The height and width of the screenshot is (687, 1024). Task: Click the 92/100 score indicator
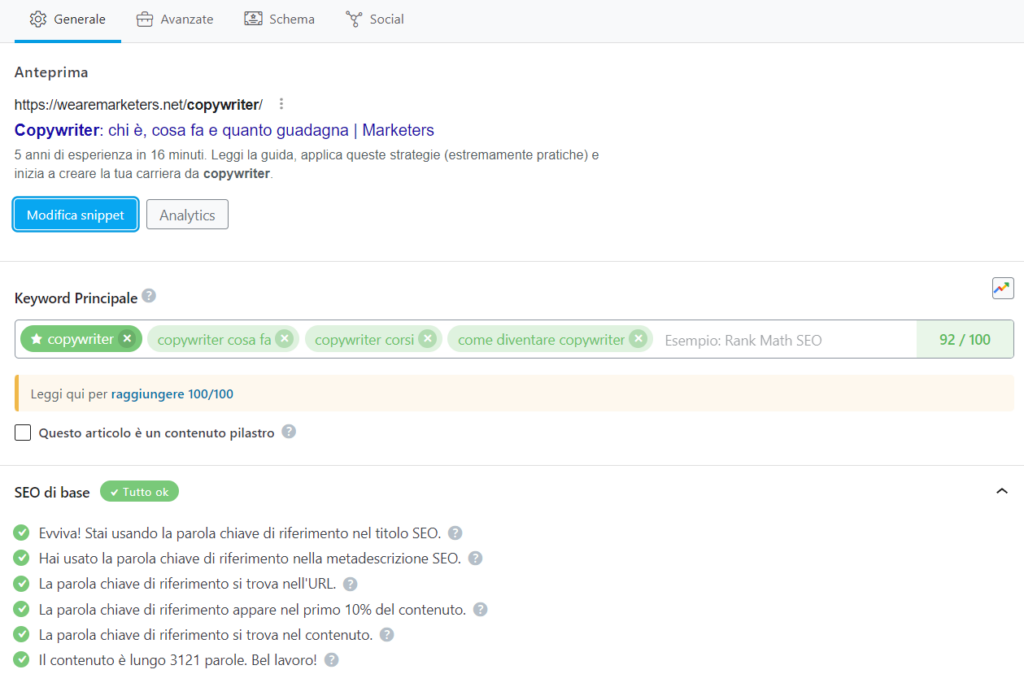click(964, 339)
